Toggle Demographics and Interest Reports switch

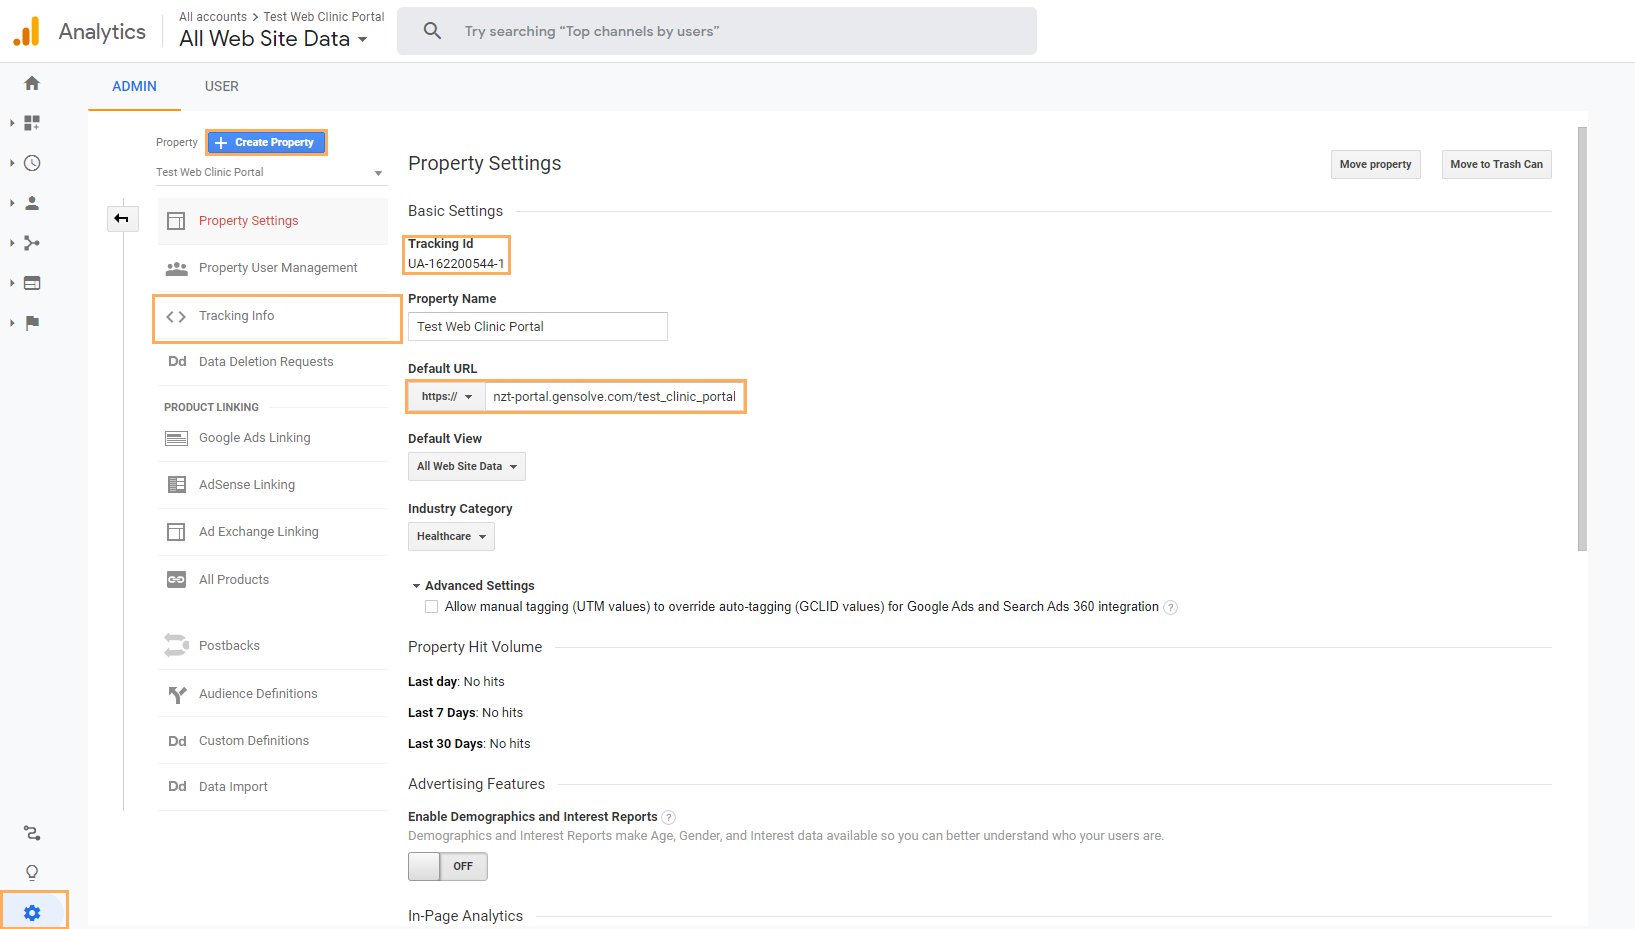point(447,866)
